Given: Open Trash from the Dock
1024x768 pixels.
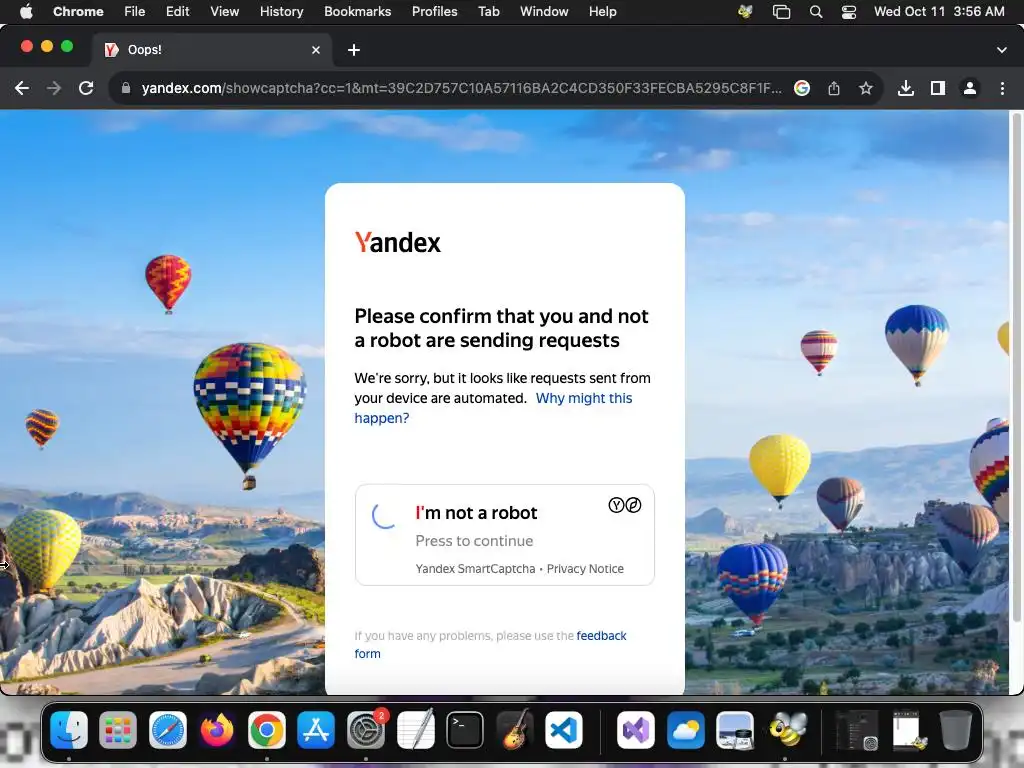Looking at the screenshot, I should pyautogui.click(x=955, y=729).
